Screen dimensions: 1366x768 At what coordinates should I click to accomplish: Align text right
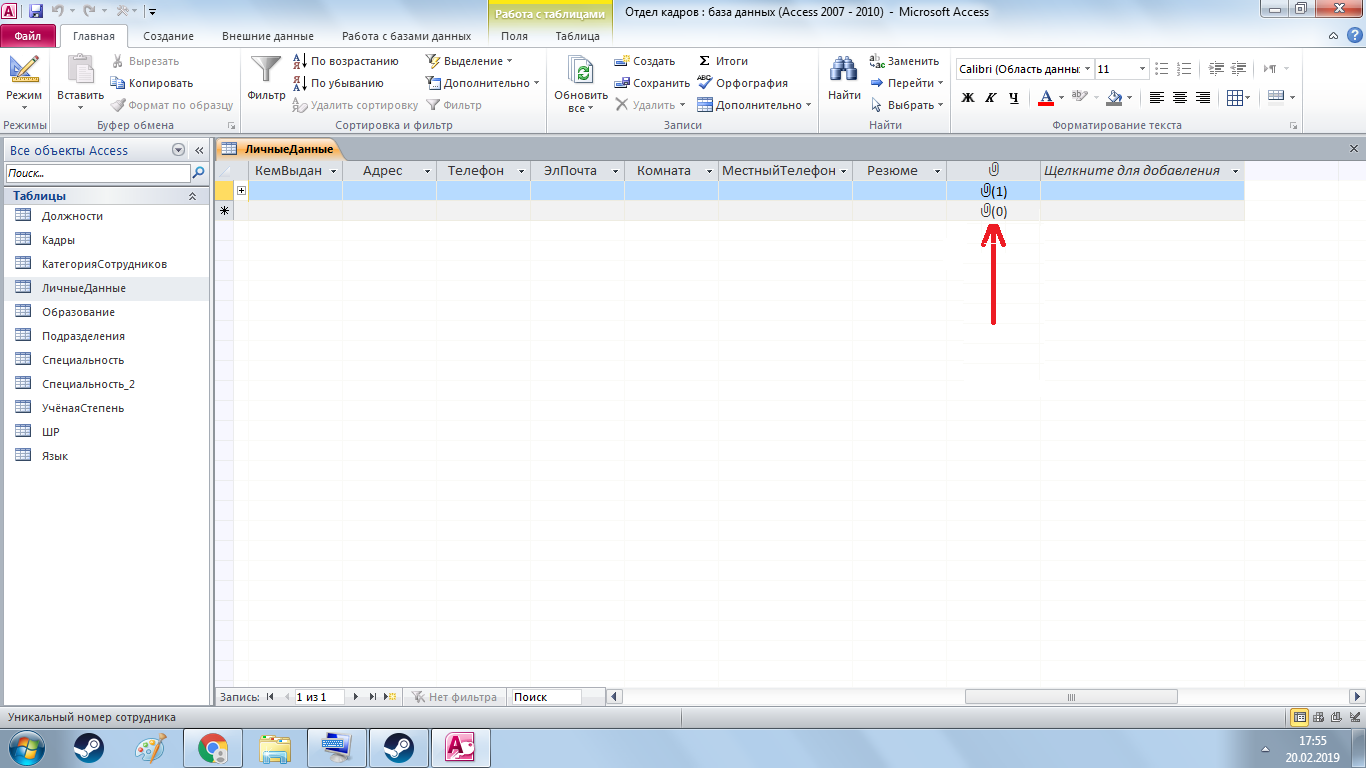tap(1203, 97)
